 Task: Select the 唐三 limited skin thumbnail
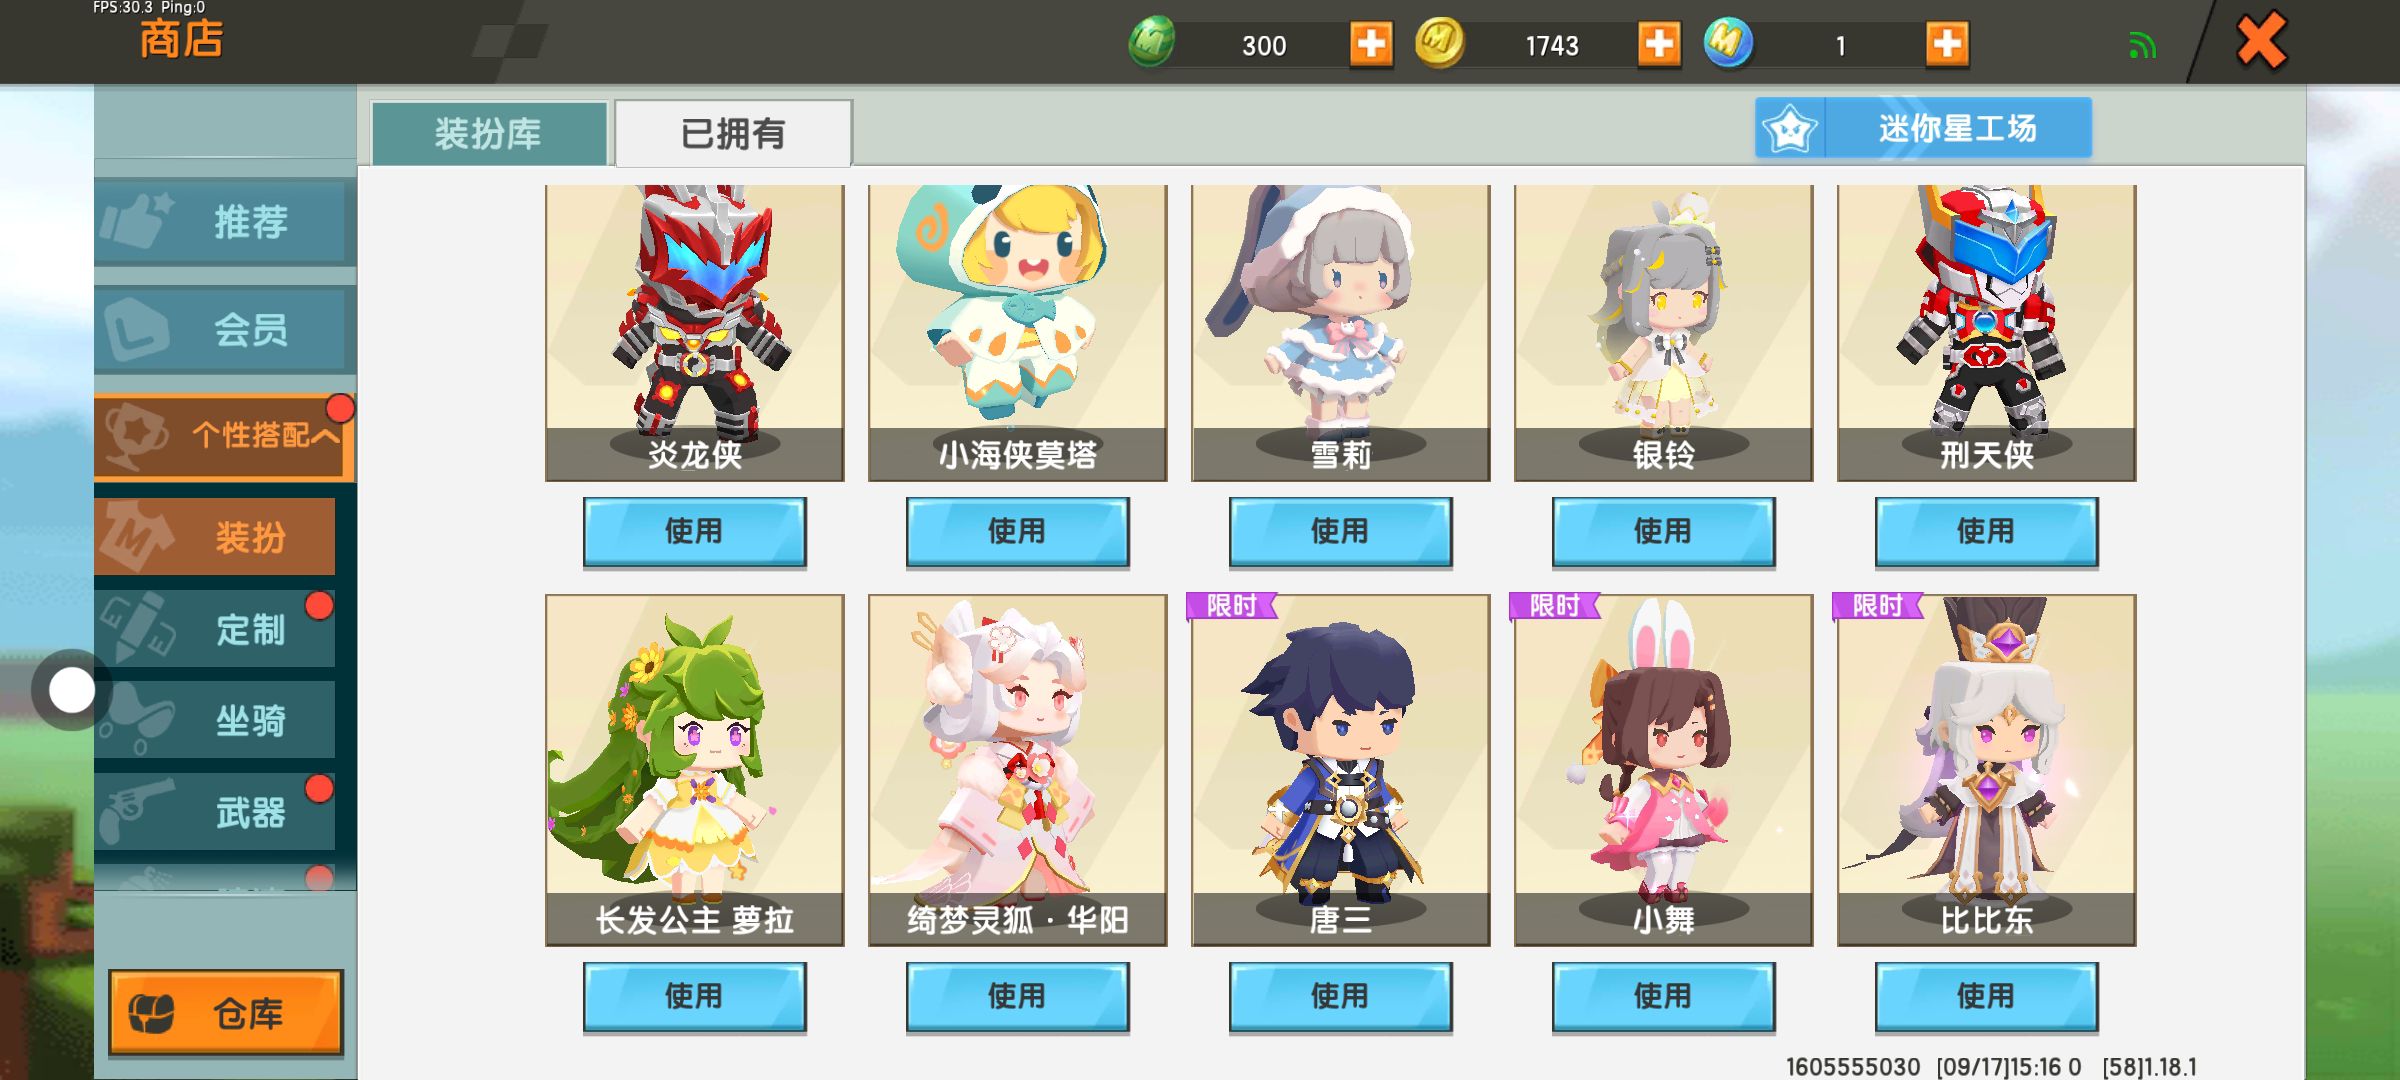[x=1340, y=769]
